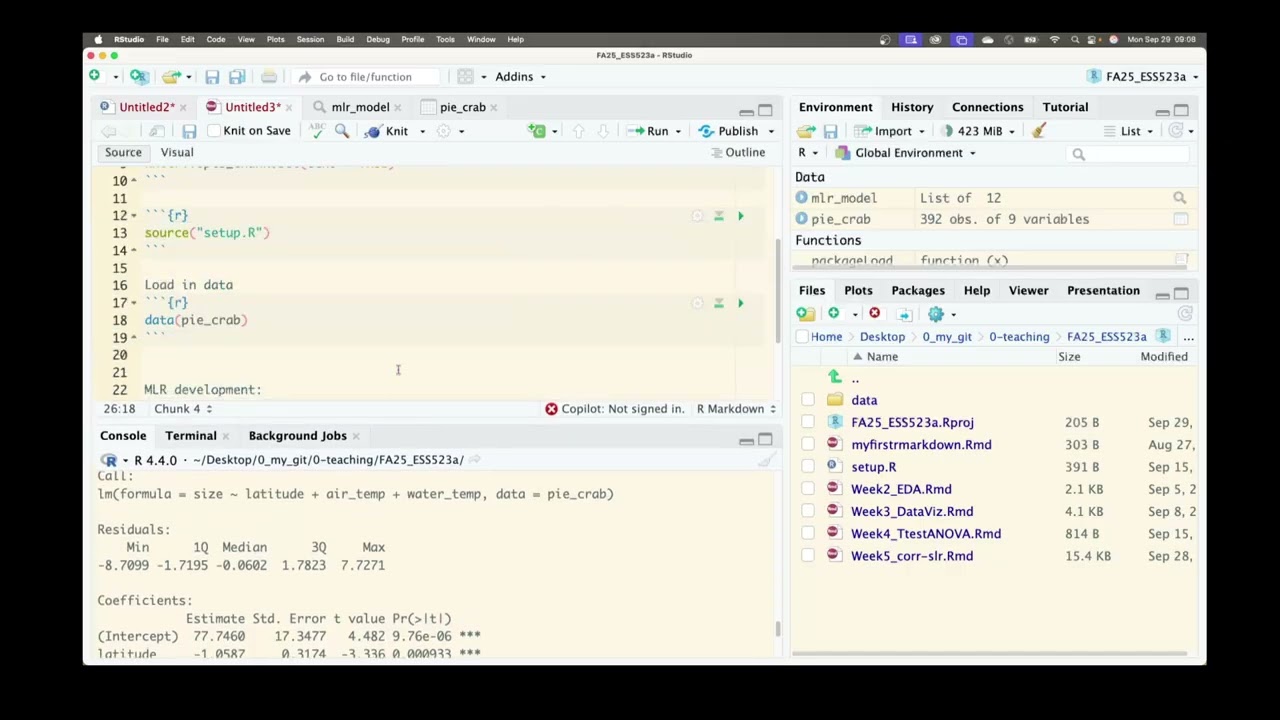Open the Session menu
Image resolution: width=1280 pixels, height=720 pixels.
click(x=310, y=39)
